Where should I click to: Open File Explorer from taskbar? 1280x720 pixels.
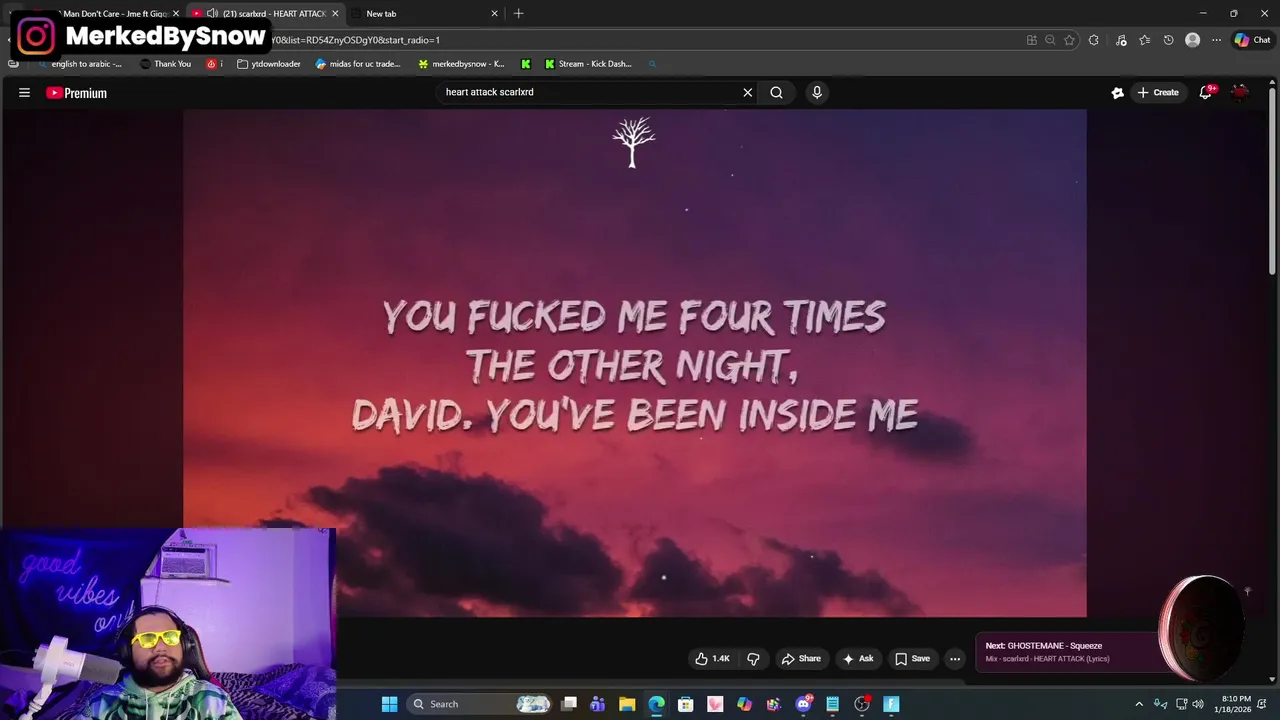point(627,704)
